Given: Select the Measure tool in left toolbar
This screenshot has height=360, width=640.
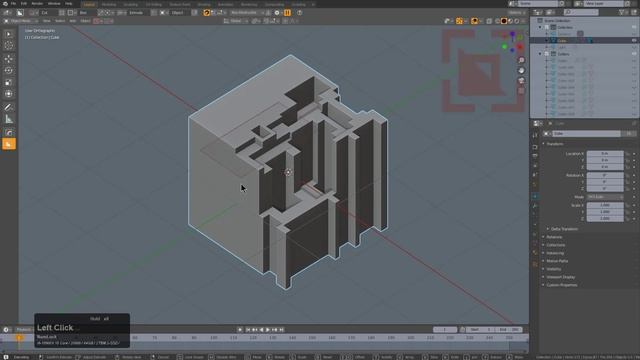Looking at the screenshot, I should click(x=9, y=119).
